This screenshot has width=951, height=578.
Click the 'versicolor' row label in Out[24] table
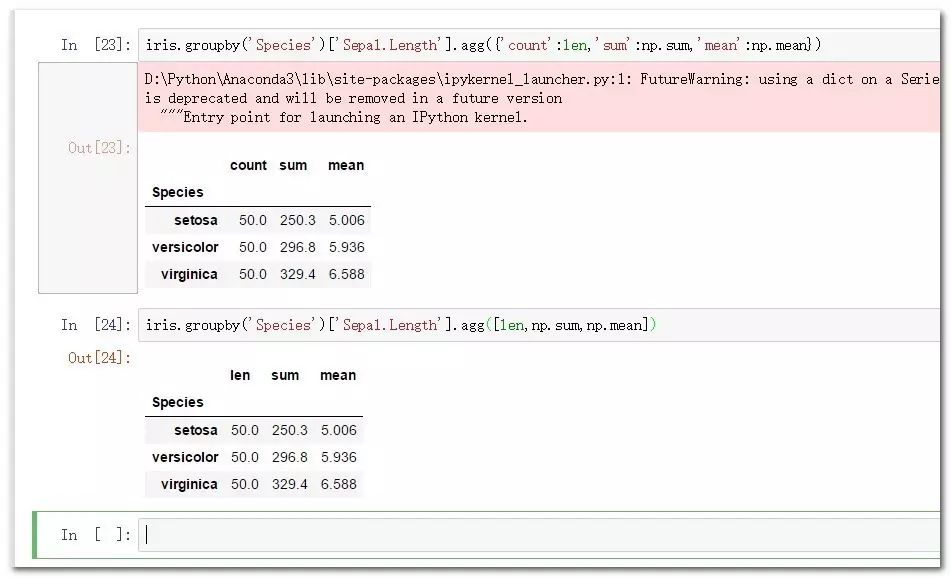click(185, 457)
